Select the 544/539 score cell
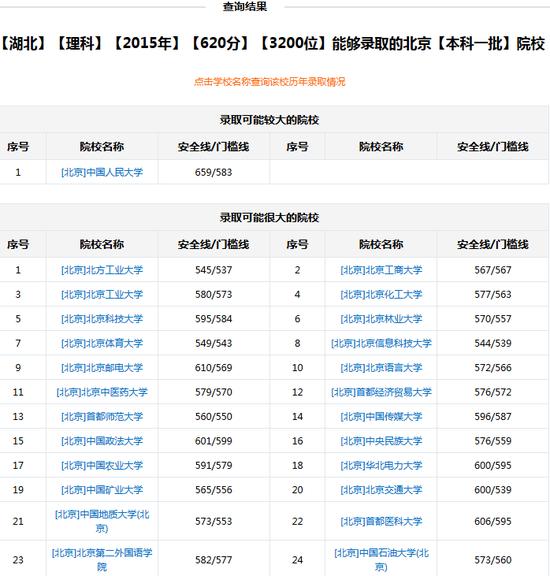550x576 pixels. point(493,343)
